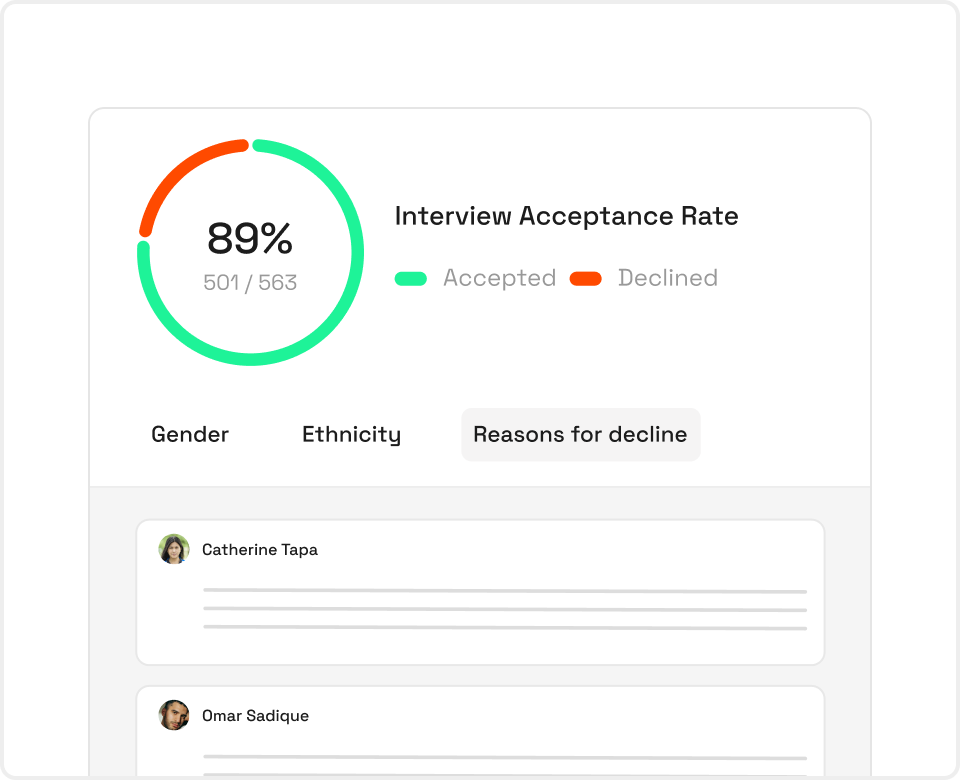Screen dimensions: 960x780
Task: Click last placeholder line in Catherine's card
Action: tap(505, 628)
